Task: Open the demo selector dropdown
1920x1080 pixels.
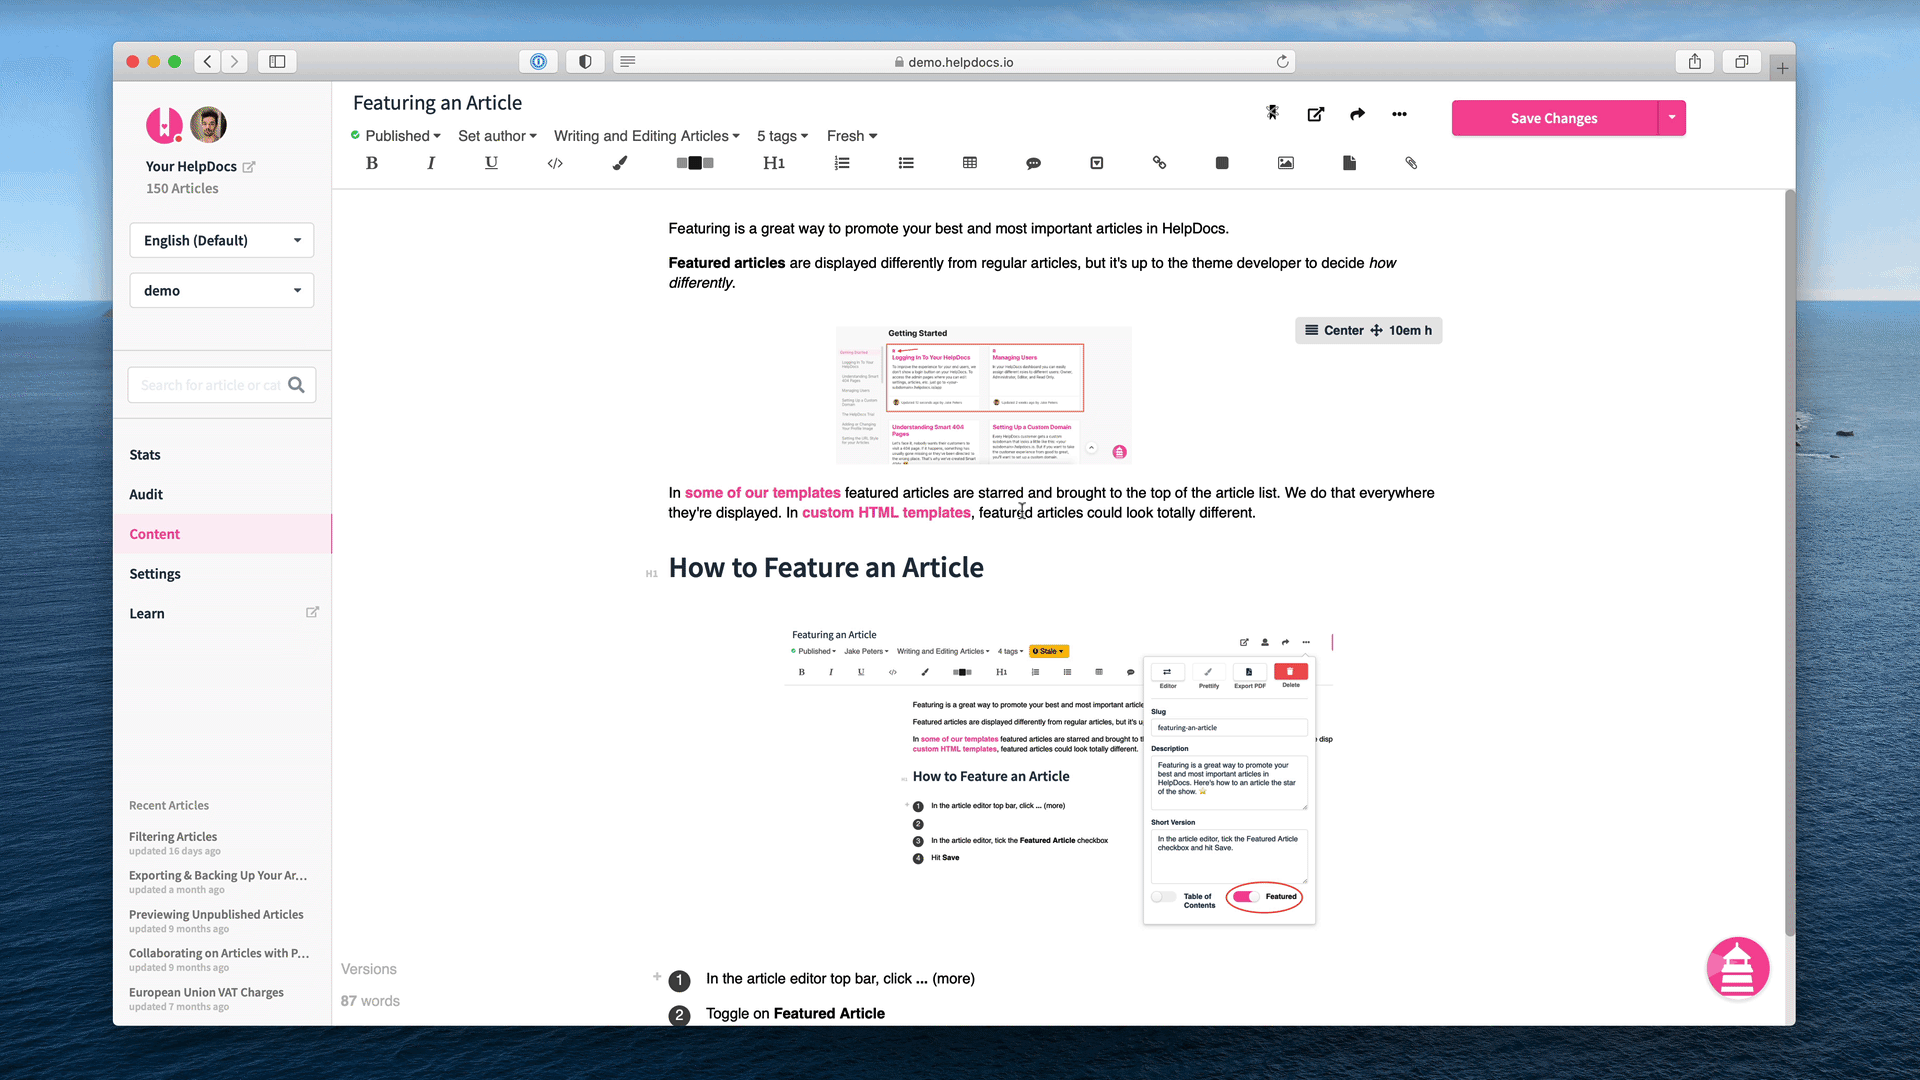Action: point(222,290)
